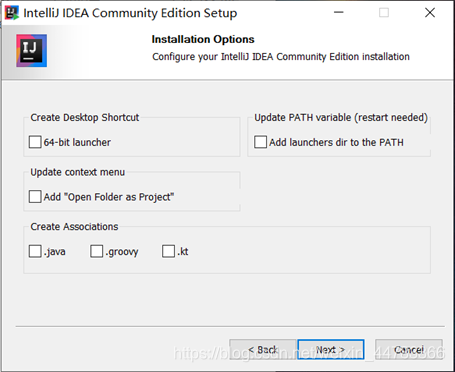Click the Create Associations group label
This screenshot has height=372, width=455.
(x=74, y=227)
